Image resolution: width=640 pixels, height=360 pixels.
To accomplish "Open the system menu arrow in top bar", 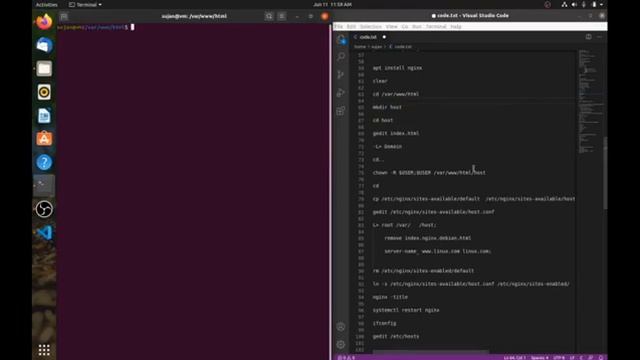I will click(601, 4).
